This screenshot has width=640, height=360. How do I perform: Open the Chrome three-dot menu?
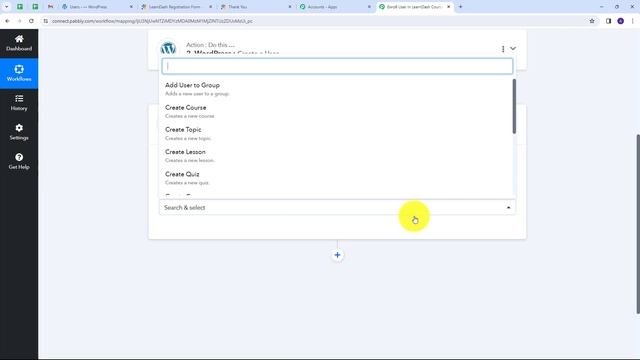click(x=633, y=21)
